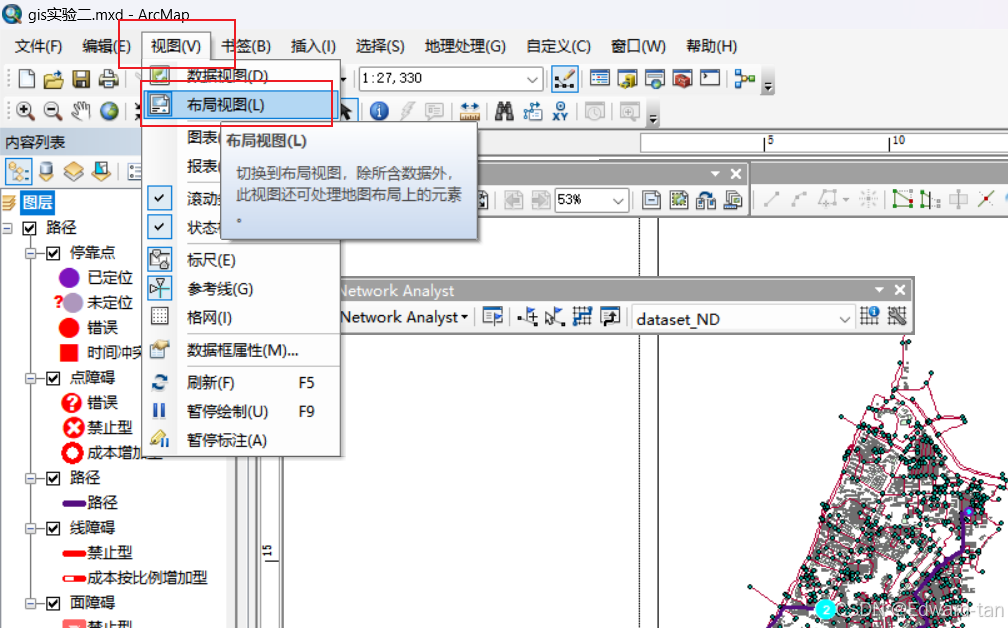Image resolution: width=1008 pixels, height=628 pixels.
Task: Open the ArcToolbox red toolbox icon
Action: click(x=682, y=78)
